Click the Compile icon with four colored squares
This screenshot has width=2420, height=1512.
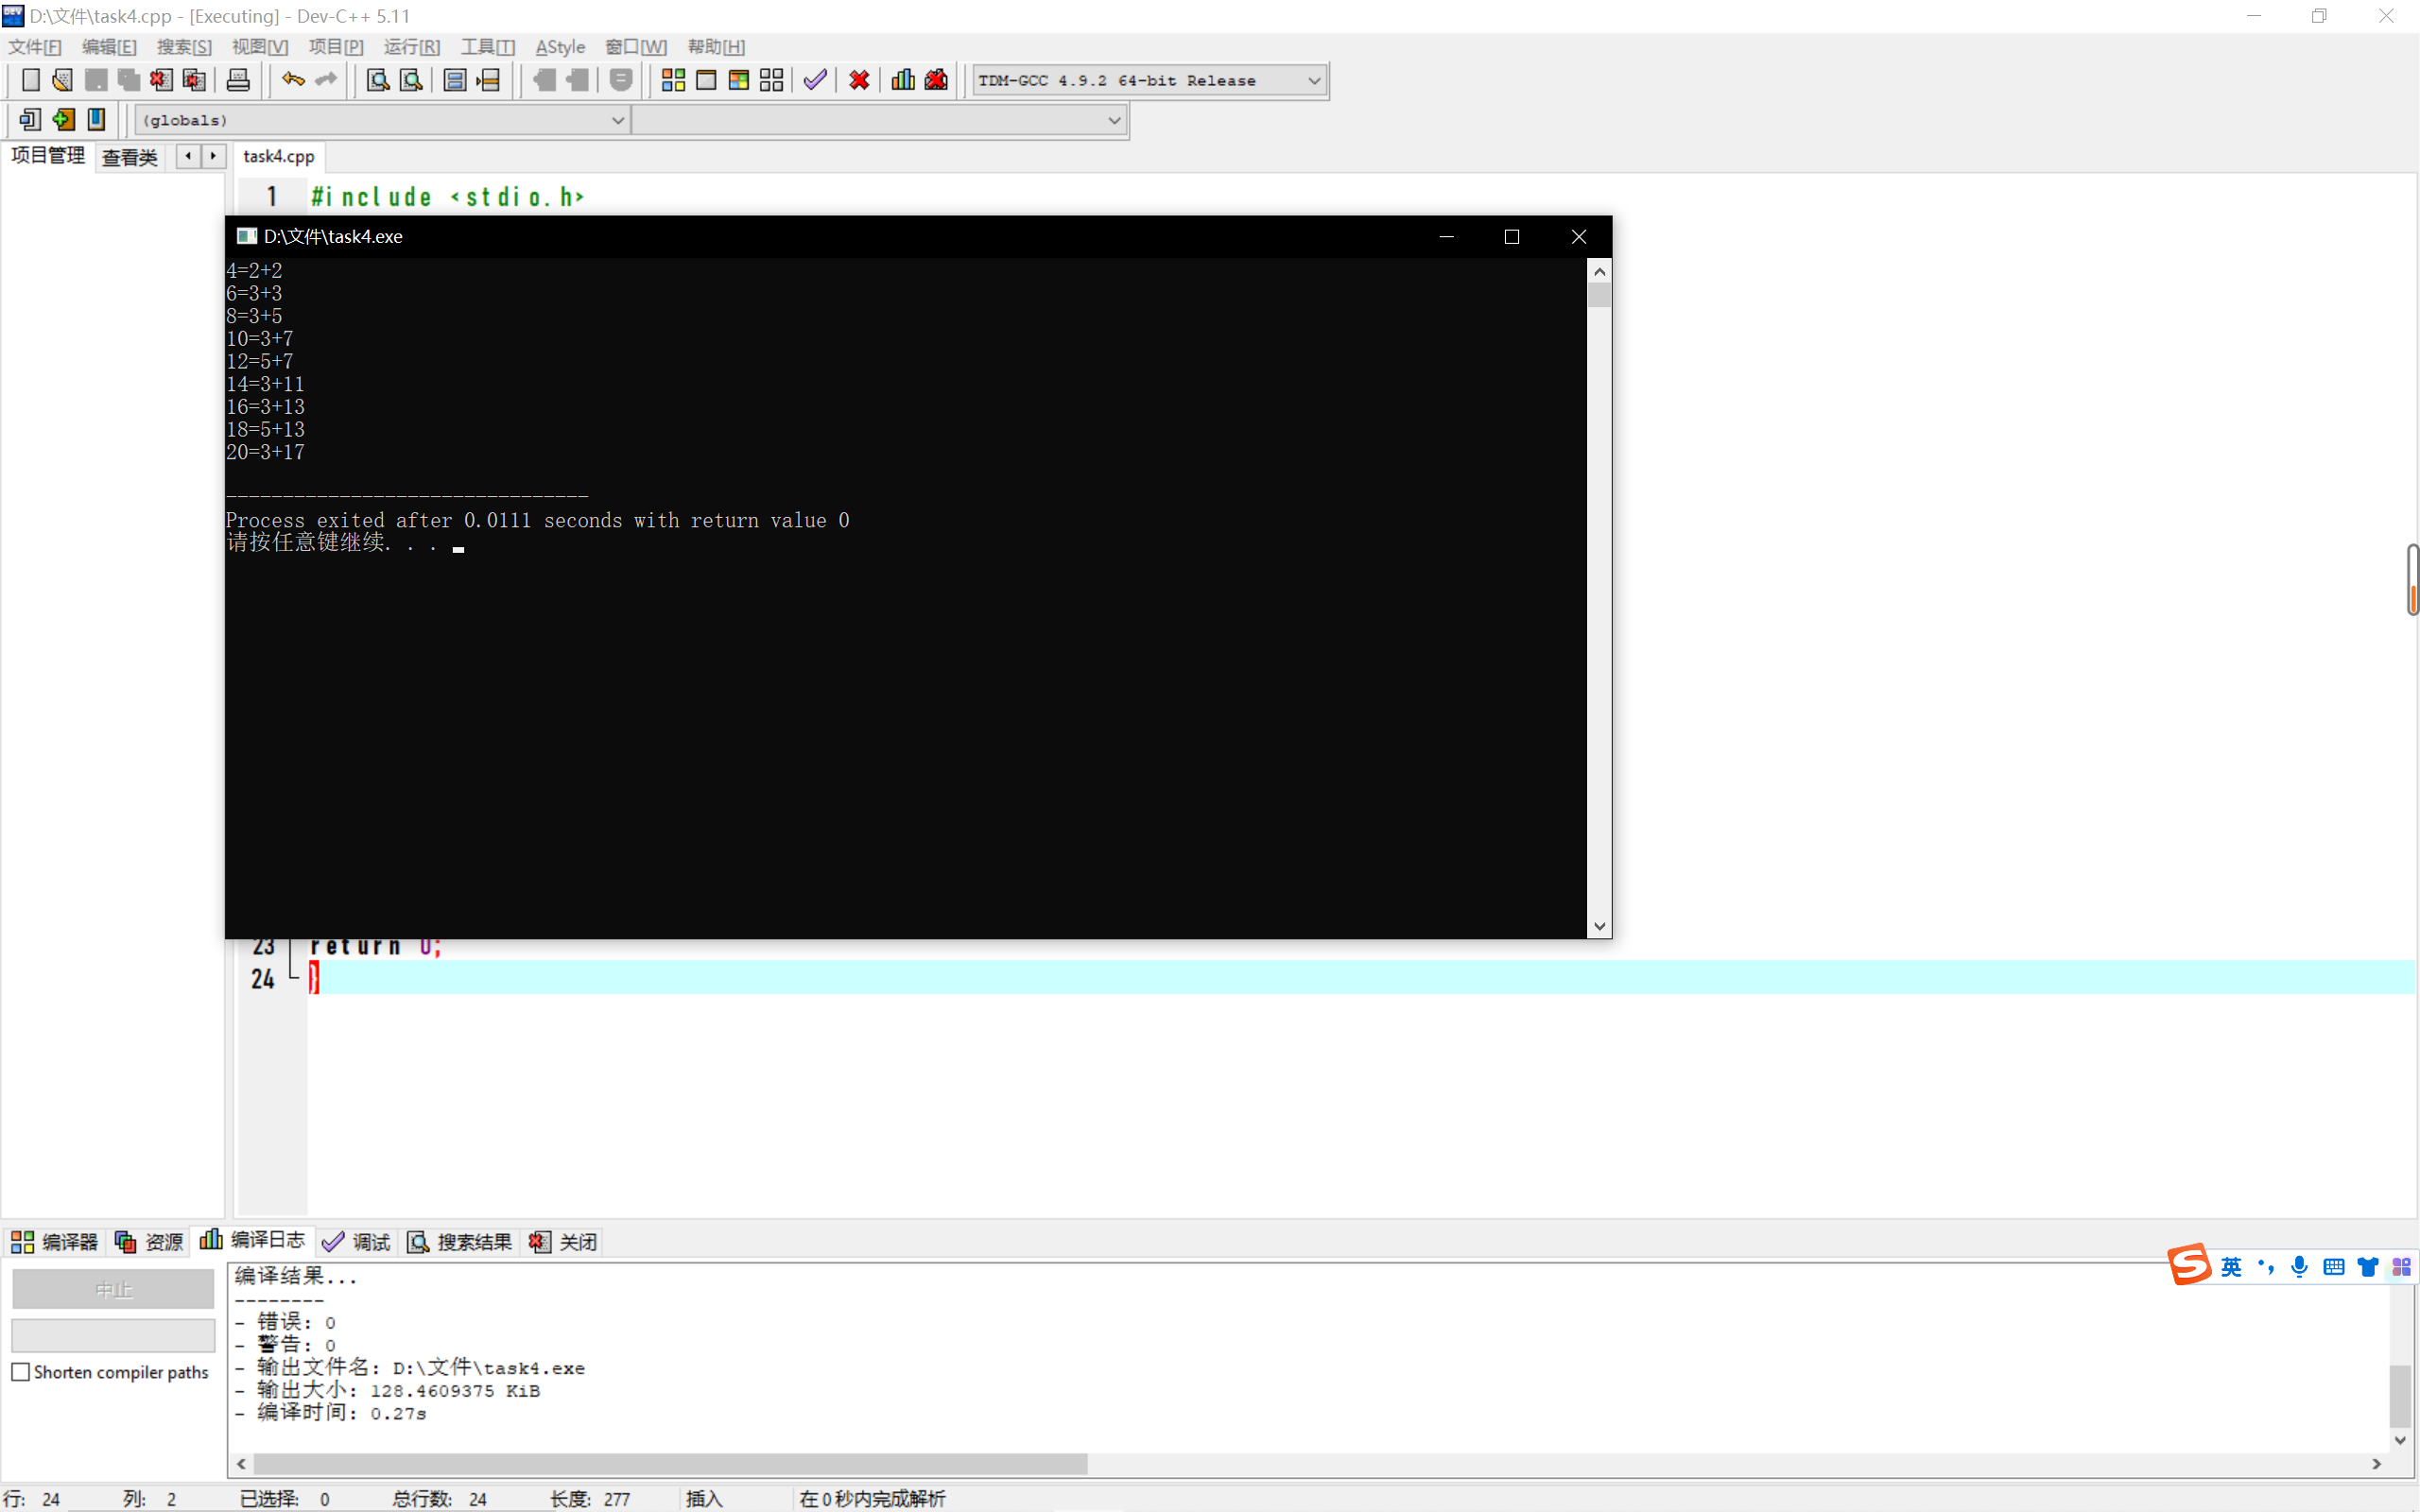673,80
